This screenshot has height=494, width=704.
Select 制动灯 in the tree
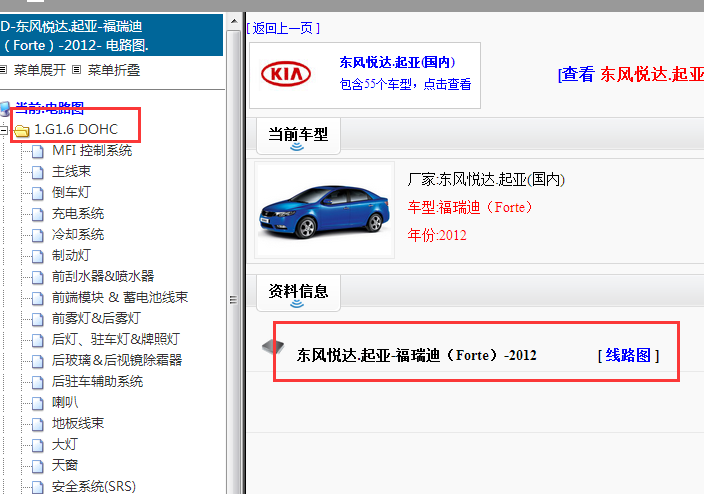tap(71, 256)
